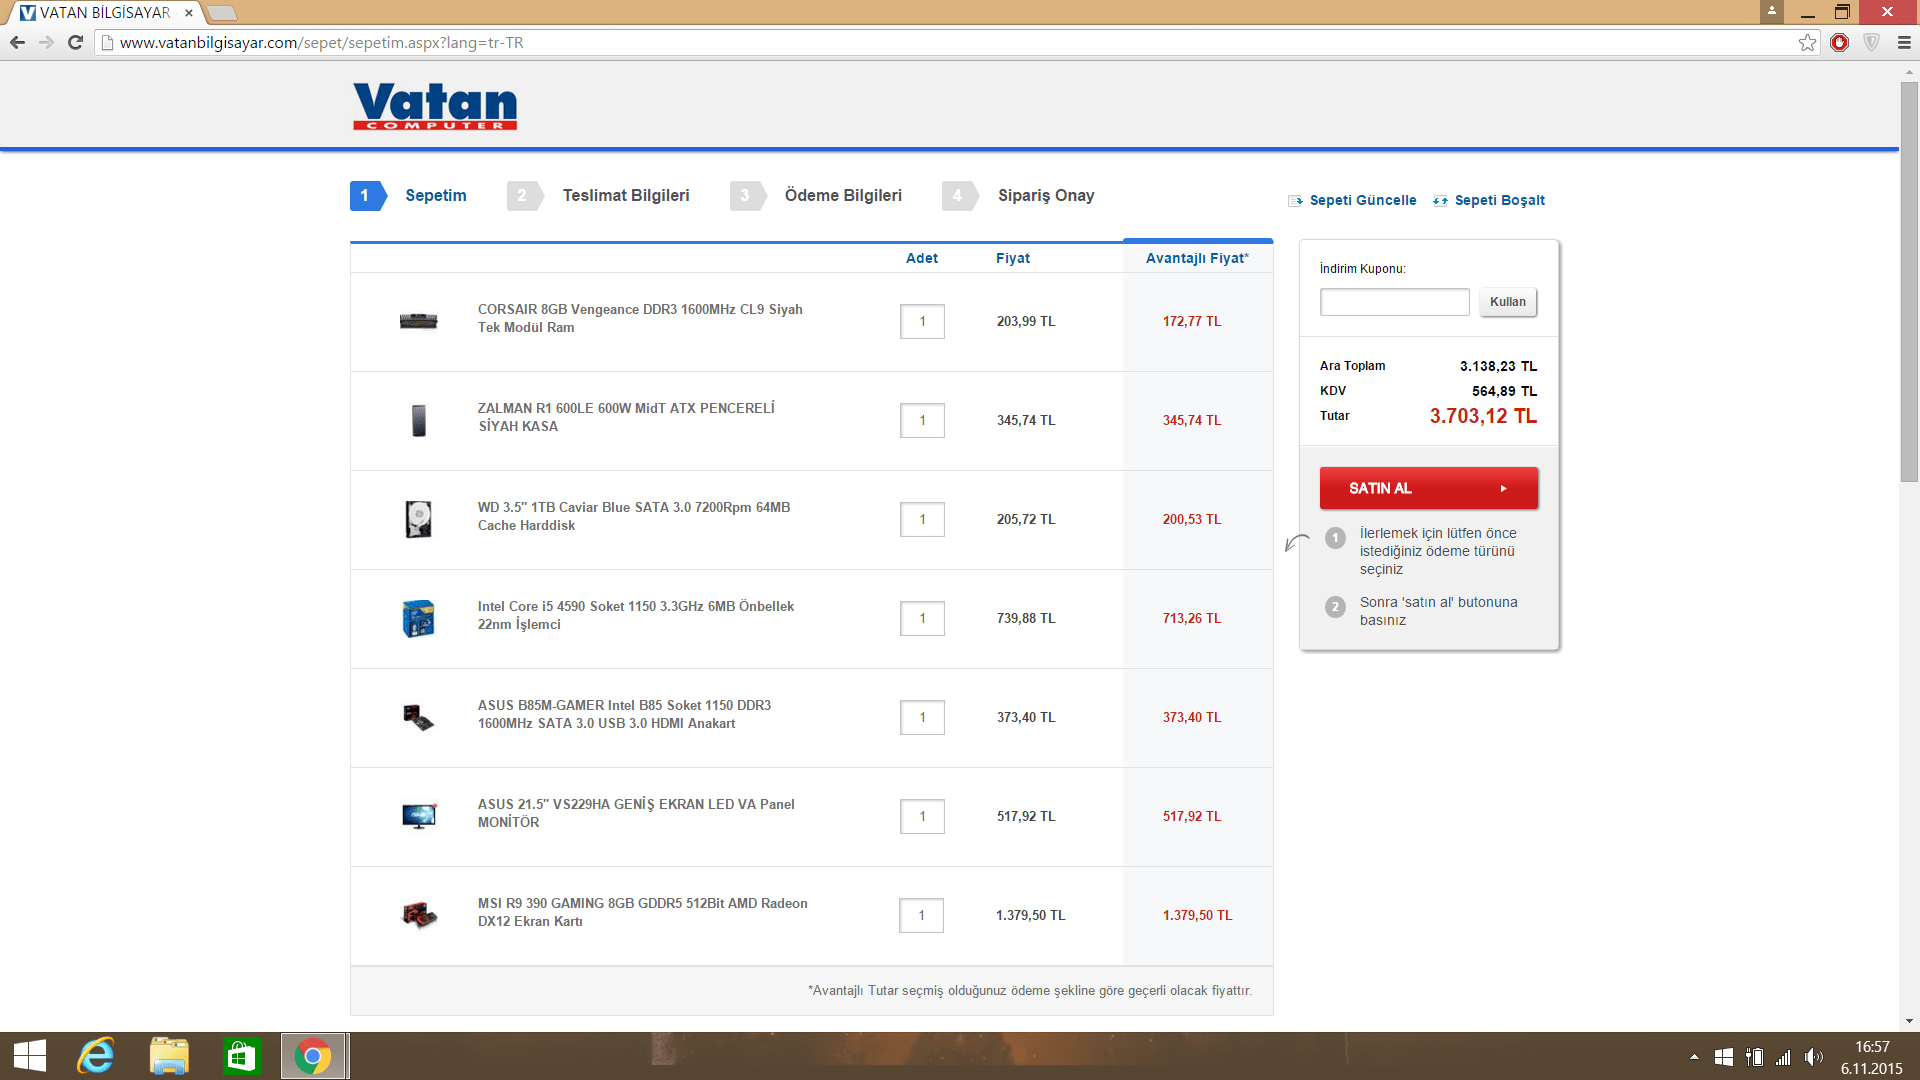Select the Avantajlı Fiyat column header
The image size is (1920, 1080).
1197,258
